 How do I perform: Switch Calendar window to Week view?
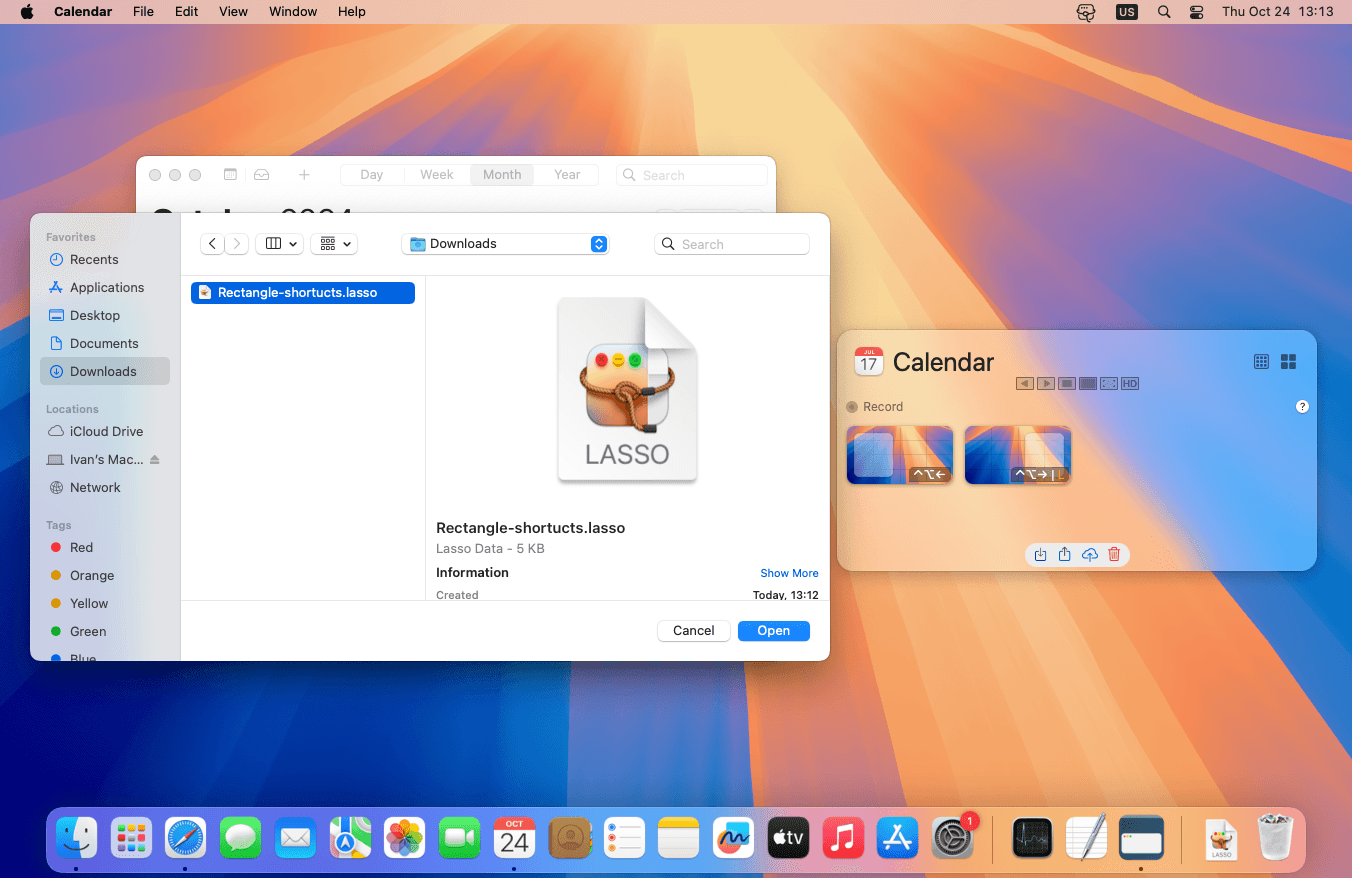tap(437, 174)
